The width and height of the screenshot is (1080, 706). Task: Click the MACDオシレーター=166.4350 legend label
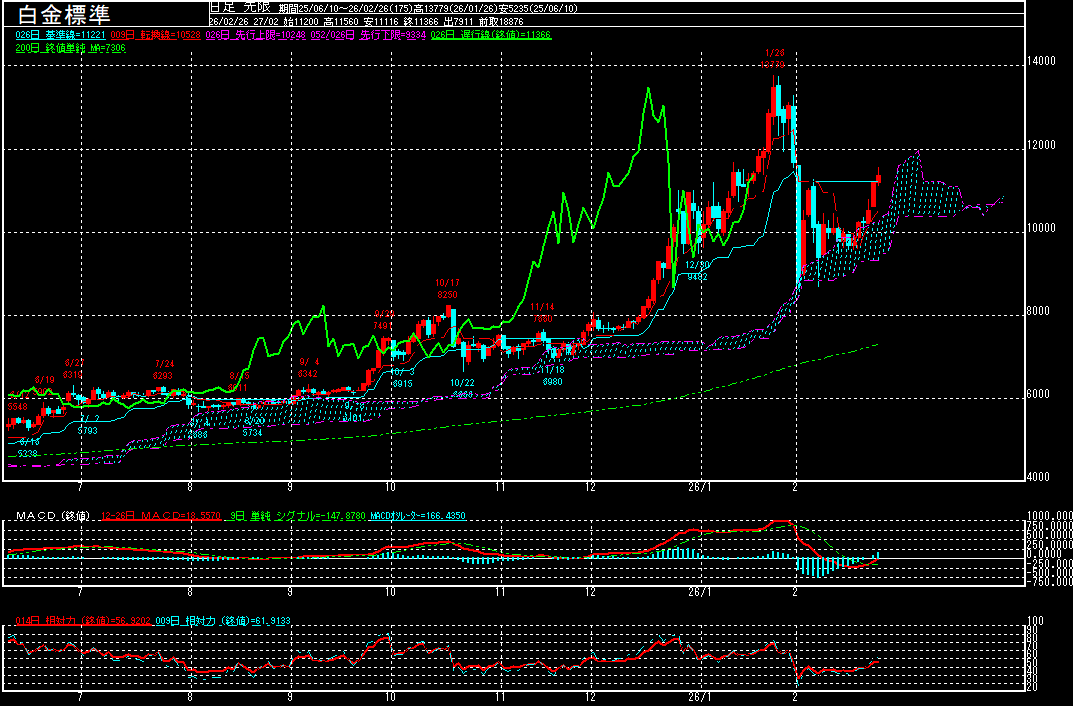pyautogui.click(x=417, y=516)
